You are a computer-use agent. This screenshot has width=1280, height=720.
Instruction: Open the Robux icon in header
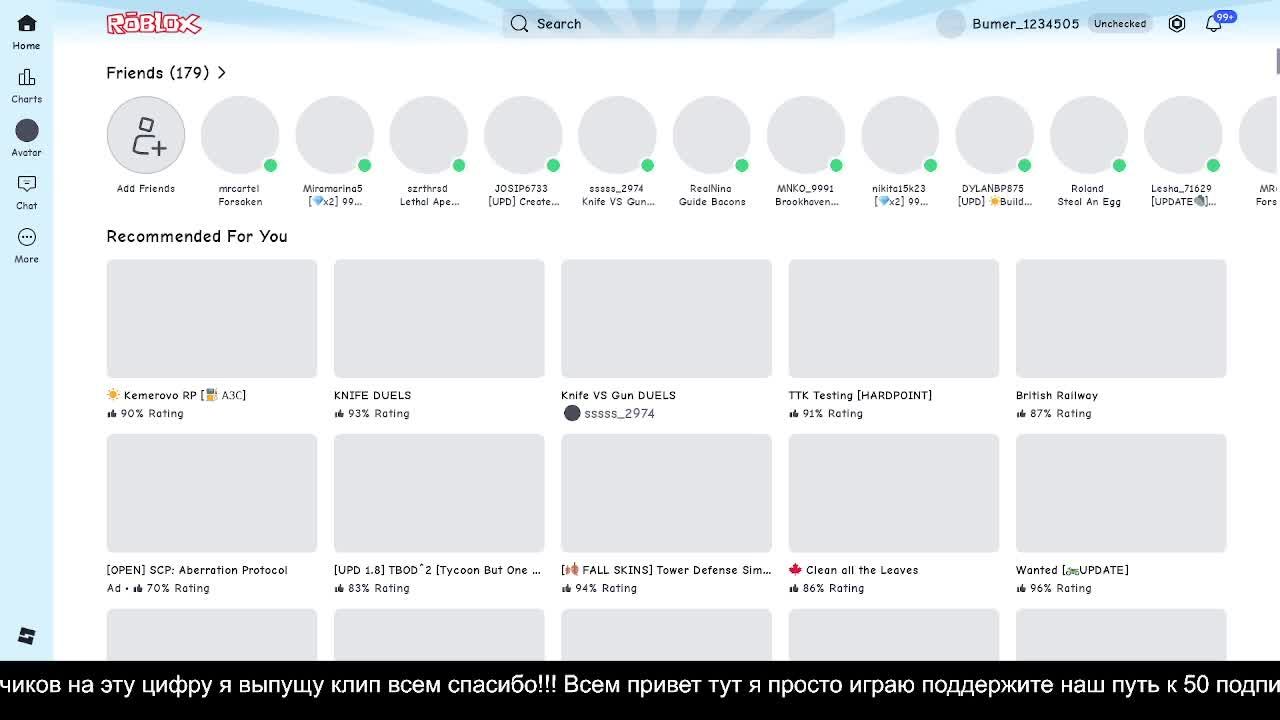[x=1177, y=24]
